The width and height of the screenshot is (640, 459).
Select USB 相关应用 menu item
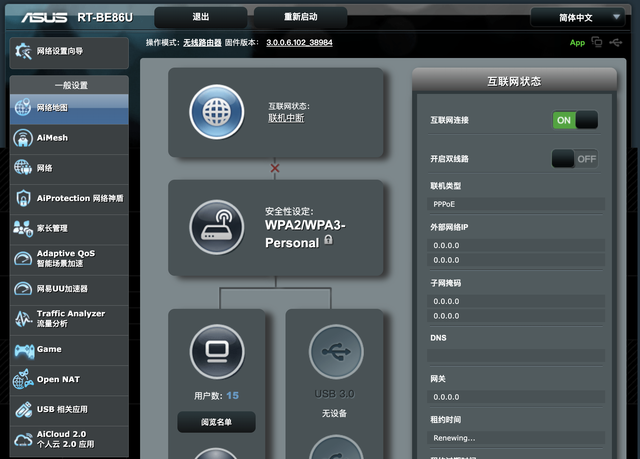coord(69,409)
